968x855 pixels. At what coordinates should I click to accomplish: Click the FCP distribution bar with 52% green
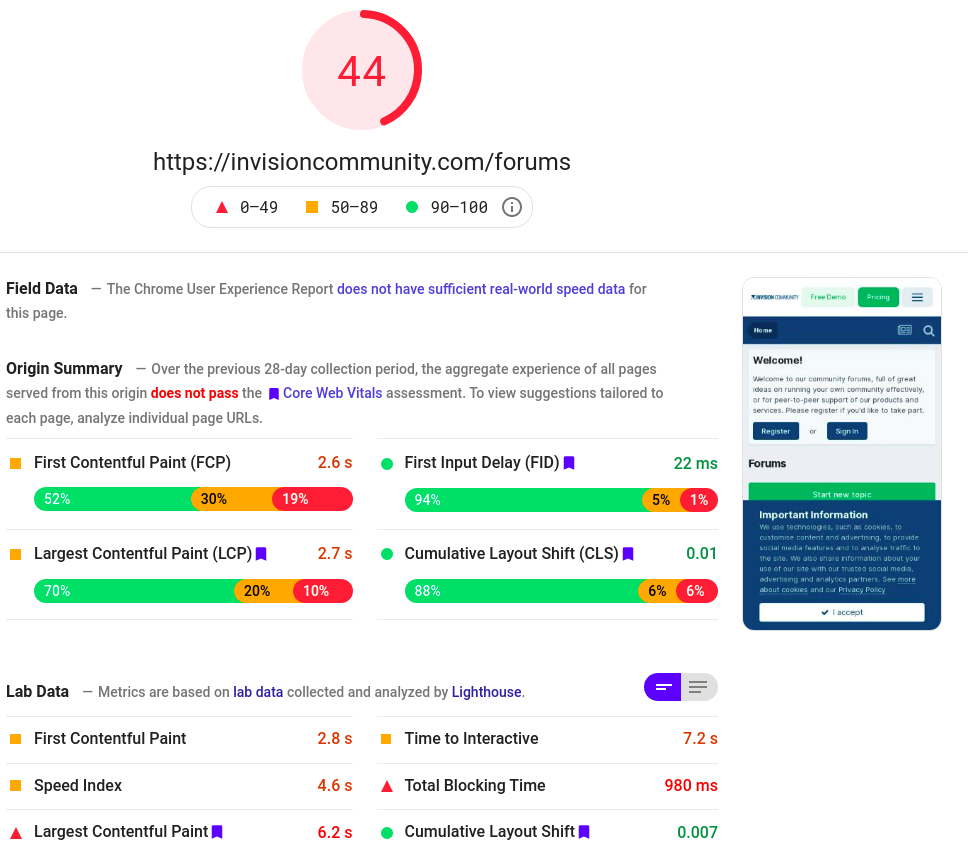click(193, 499)
